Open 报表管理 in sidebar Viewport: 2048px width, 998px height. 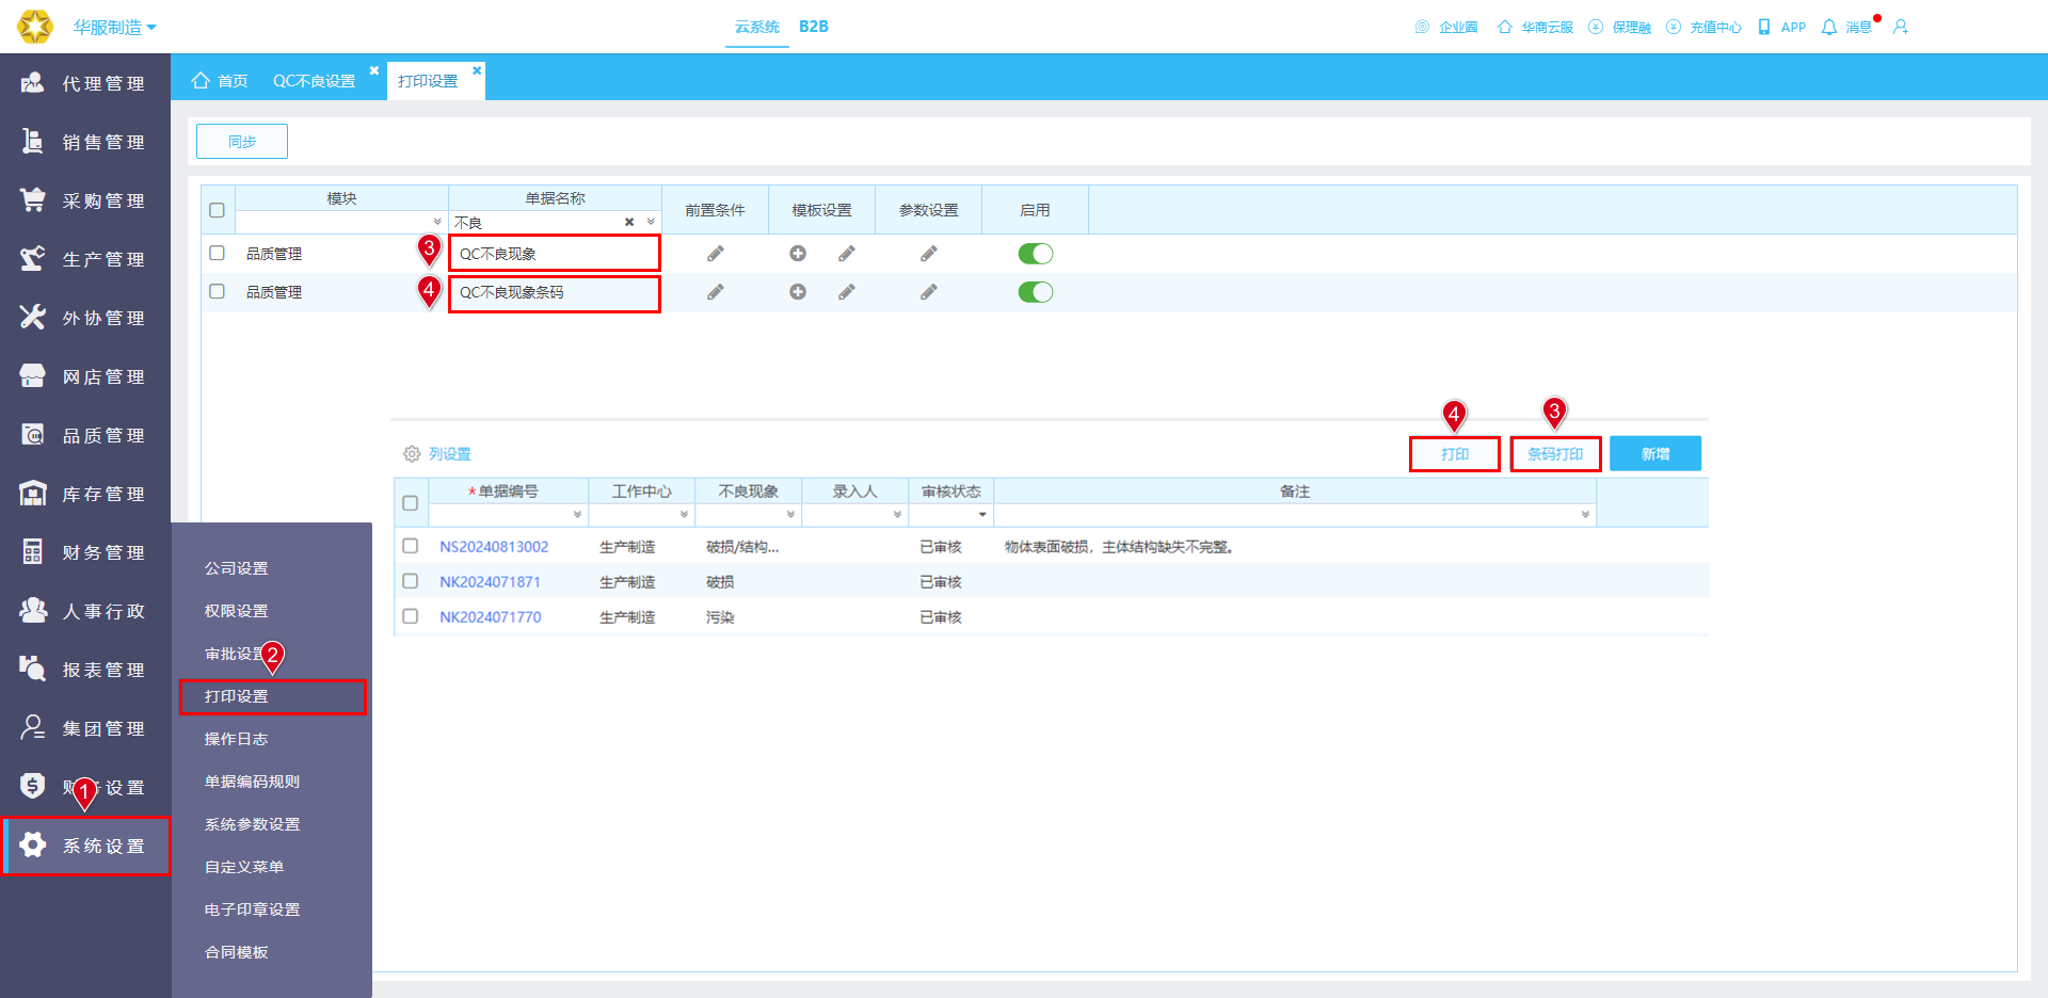point(84,669)
